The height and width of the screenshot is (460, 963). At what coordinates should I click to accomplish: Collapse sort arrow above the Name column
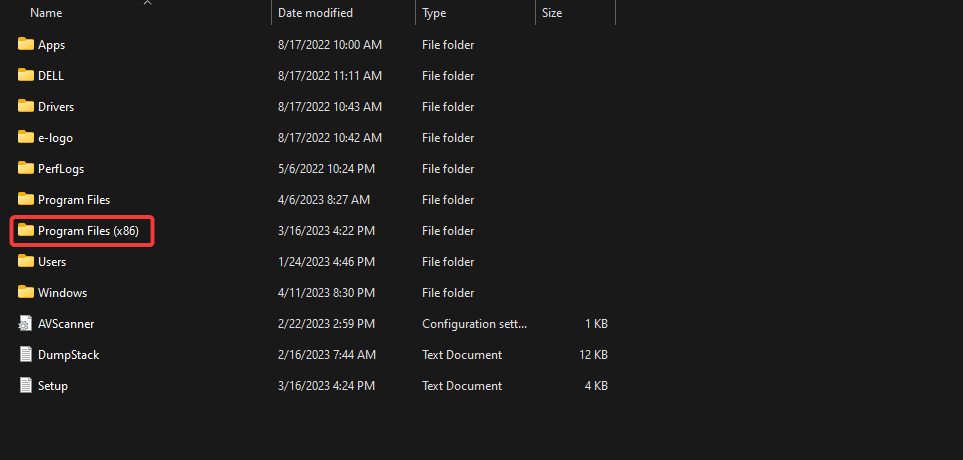pyautogui.click(x=148, y=3)
